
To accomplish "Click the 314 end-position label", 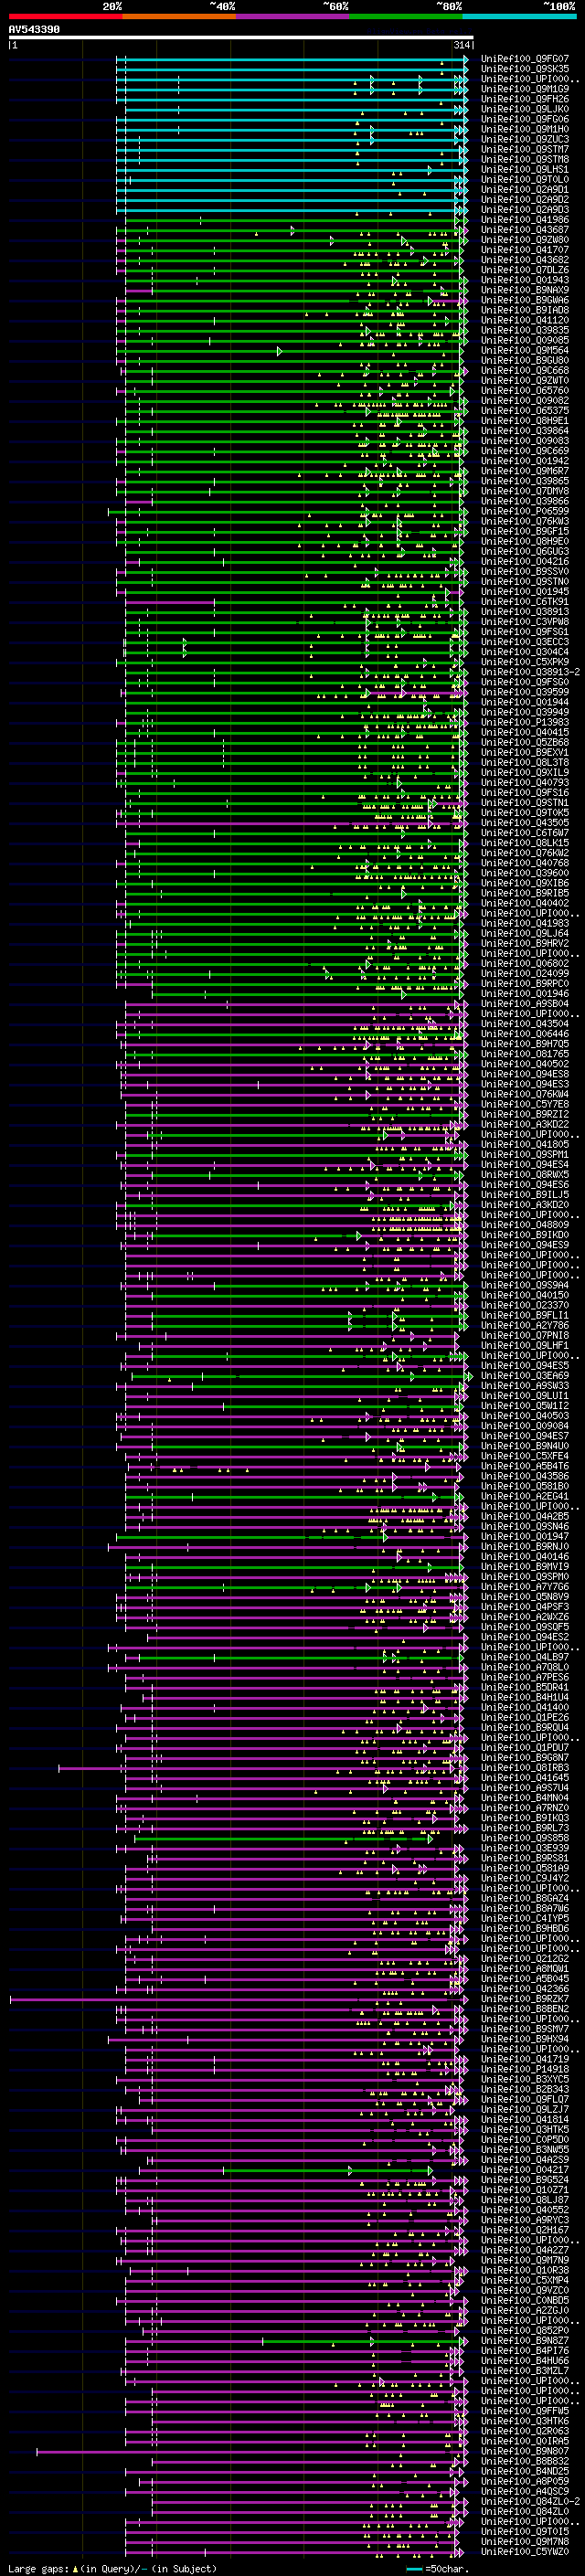I will [461, 46].
